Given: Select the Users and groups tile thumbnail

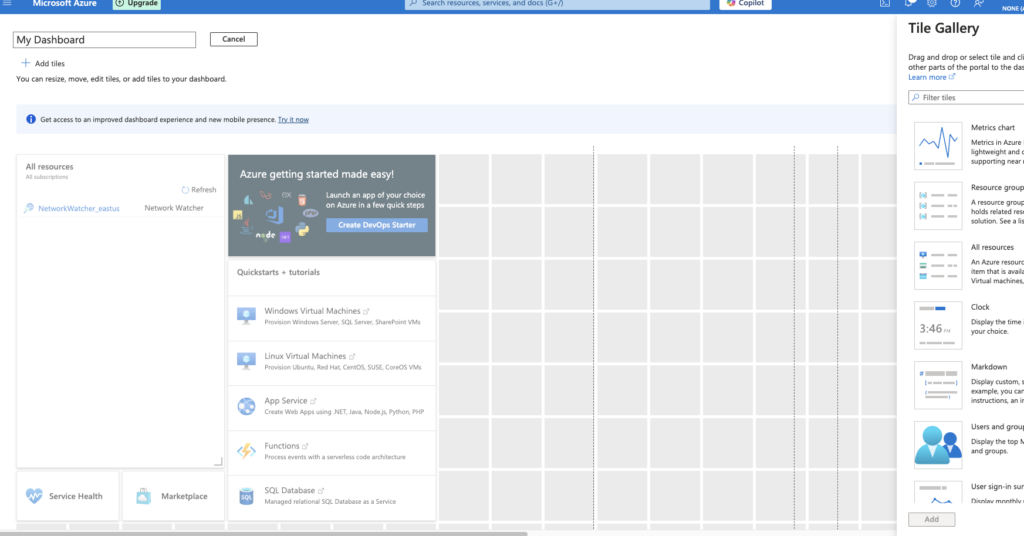Looking at the screenshot, I should [938, 445].
